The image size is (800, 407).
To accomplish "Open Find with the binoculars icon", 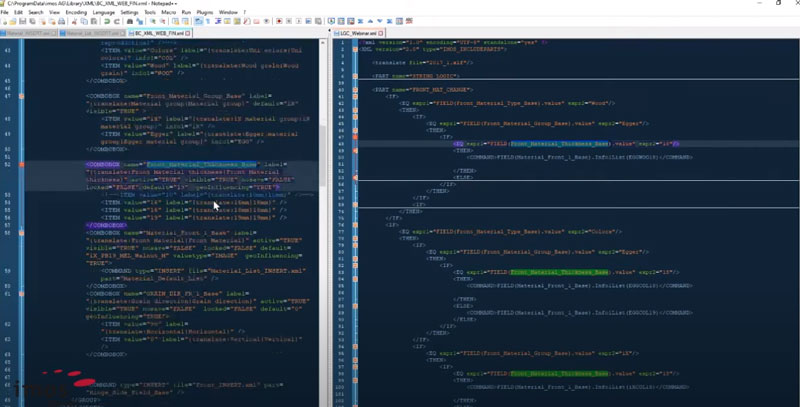I will click(130, 21).
